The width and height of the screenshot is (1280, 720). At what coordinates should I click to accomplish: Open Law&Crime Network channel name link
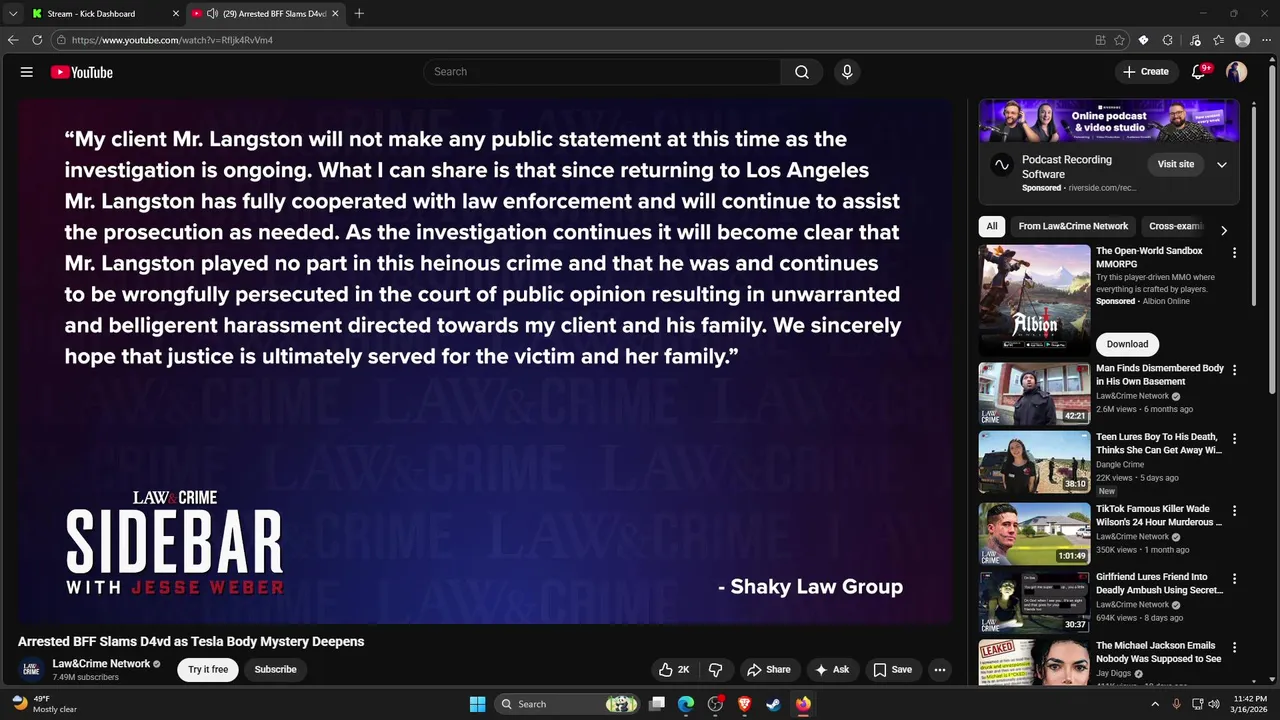(x=101, y=664)
